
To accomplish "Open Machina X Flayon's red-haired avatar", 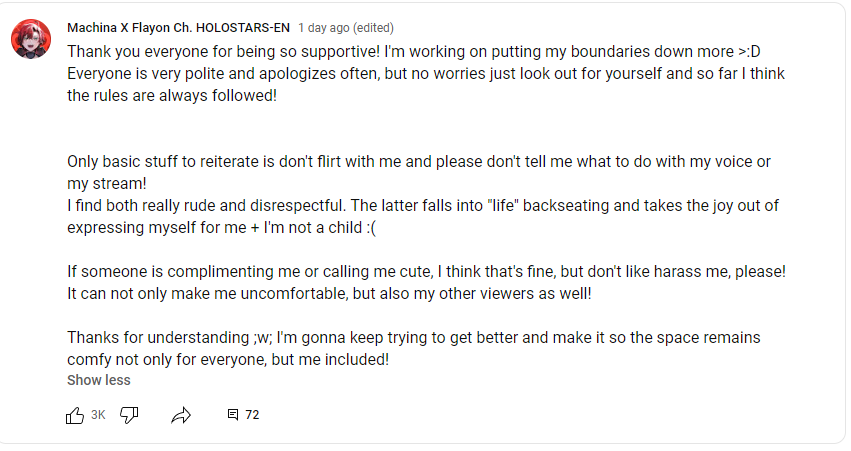I will coord(31,39).
